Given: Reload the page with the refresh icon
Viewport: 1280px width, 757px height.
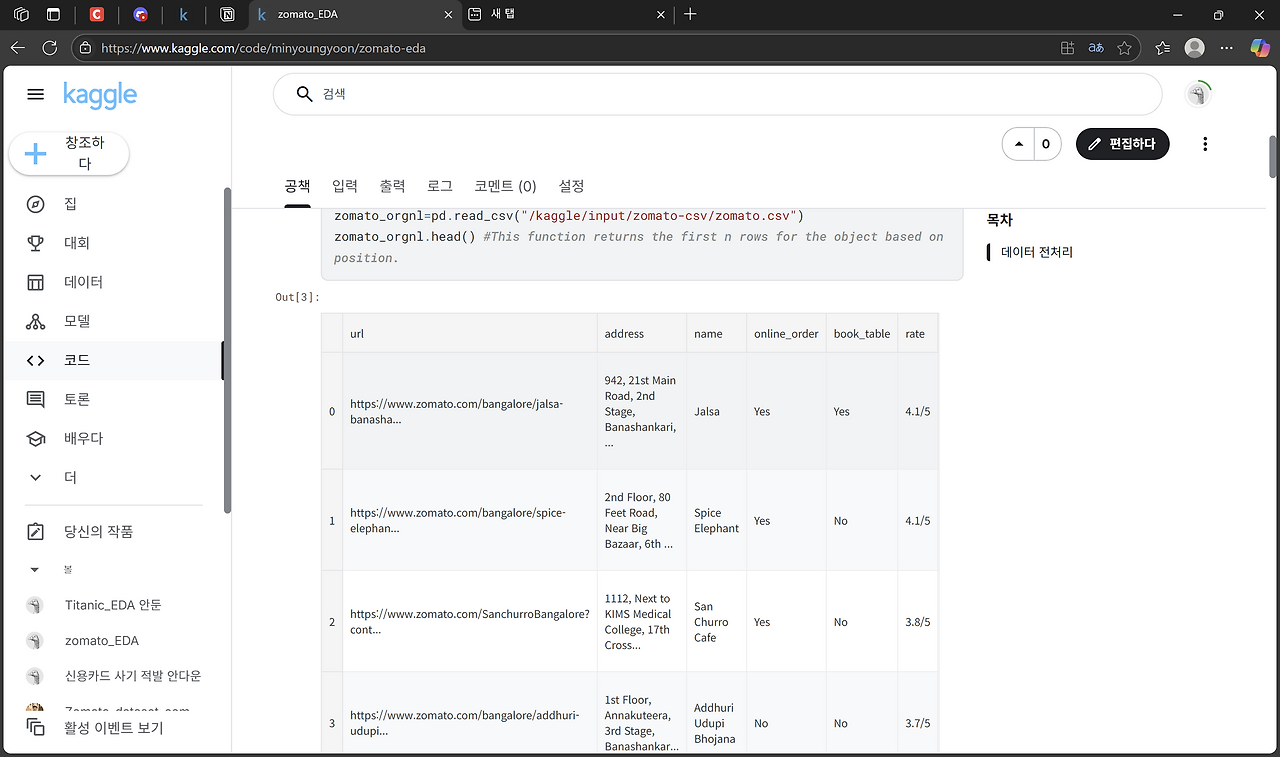Looking at the screenshot, I should (50, 47).
